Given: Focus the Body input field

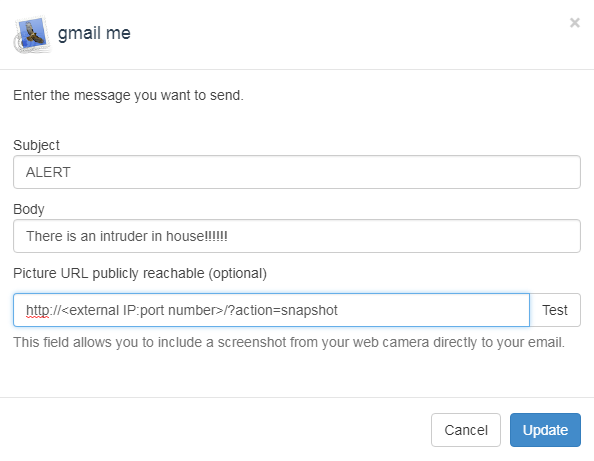Looking at the screenshot, I should pos(297,236).
